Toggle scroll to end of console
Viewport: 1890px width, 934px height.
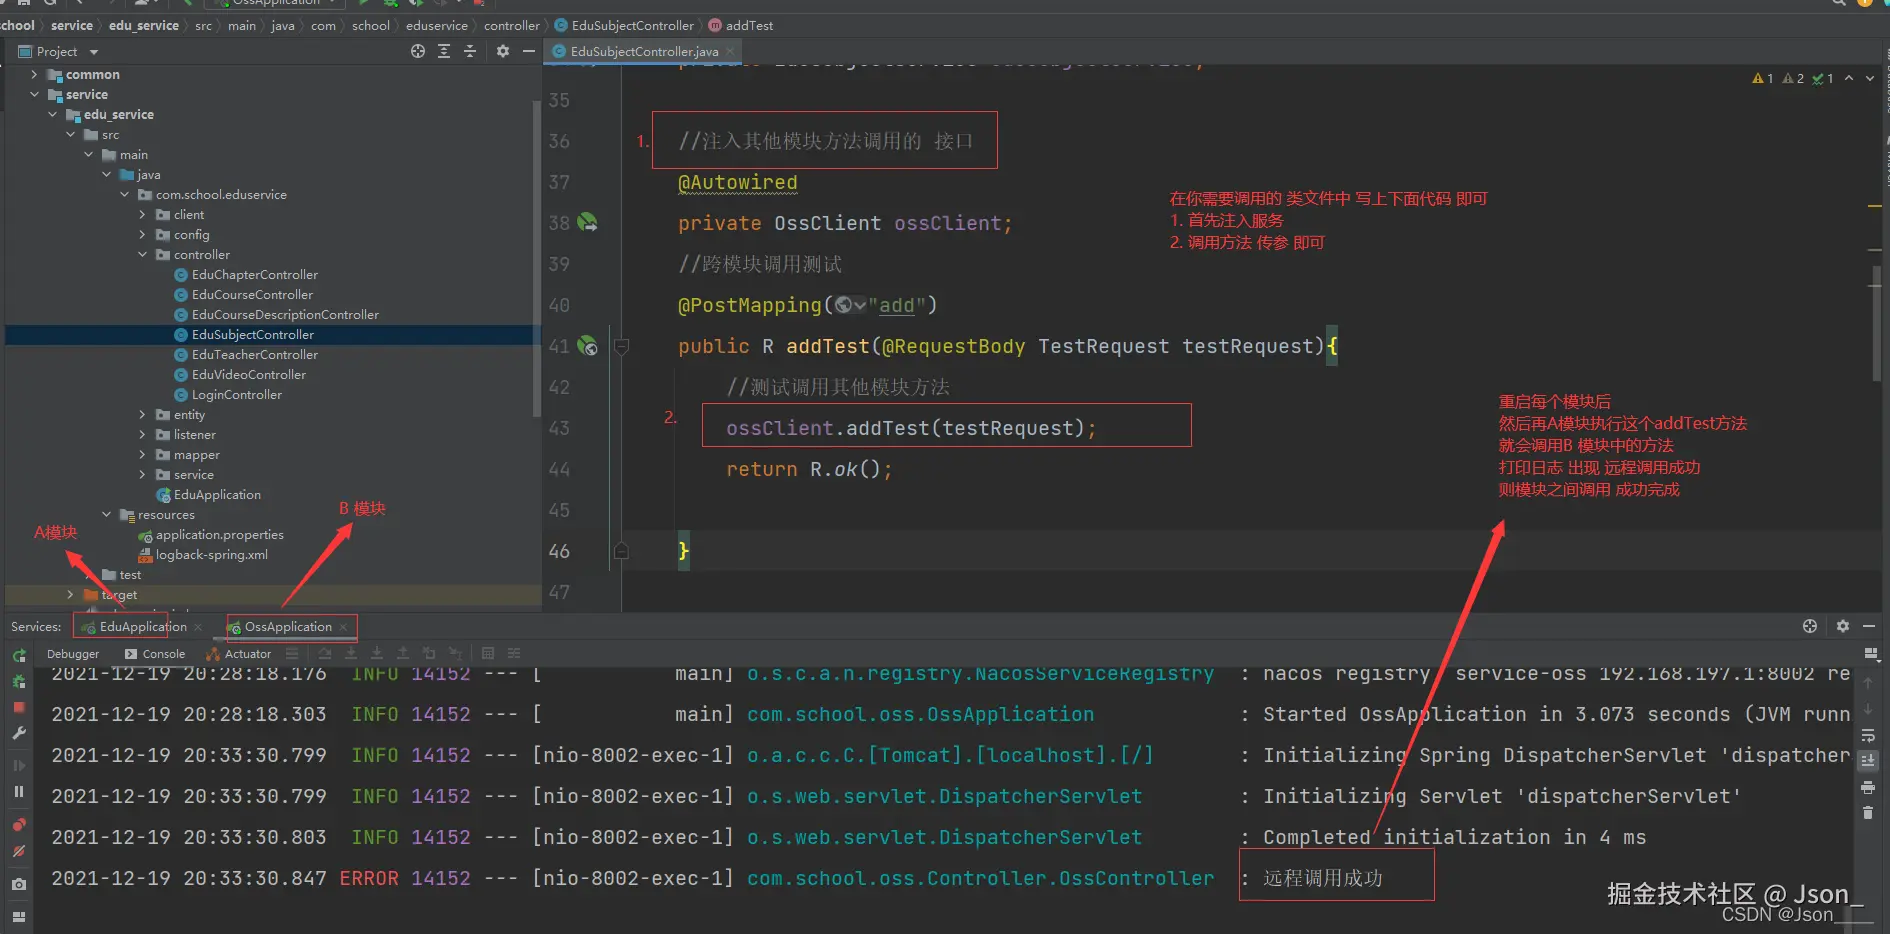click(x=1867, y=761)
